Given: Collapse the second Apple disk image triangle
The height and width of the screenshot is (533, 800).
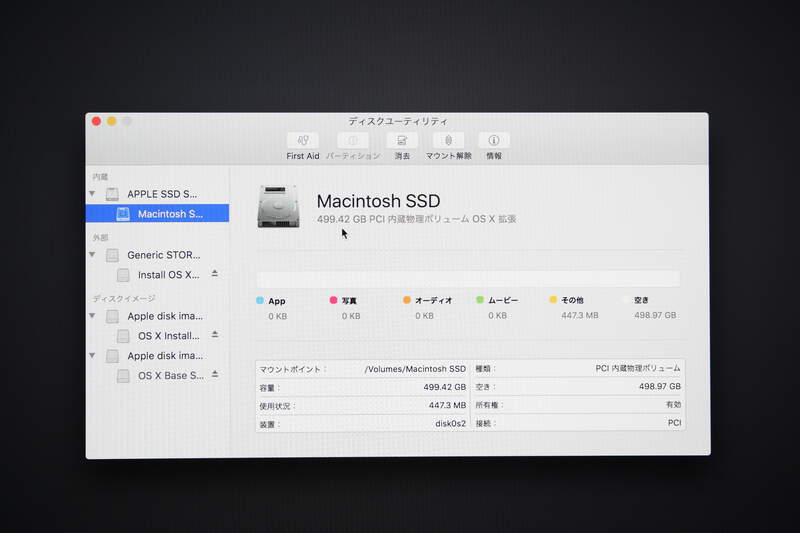Looking at the screenshot, I should 93,356.
